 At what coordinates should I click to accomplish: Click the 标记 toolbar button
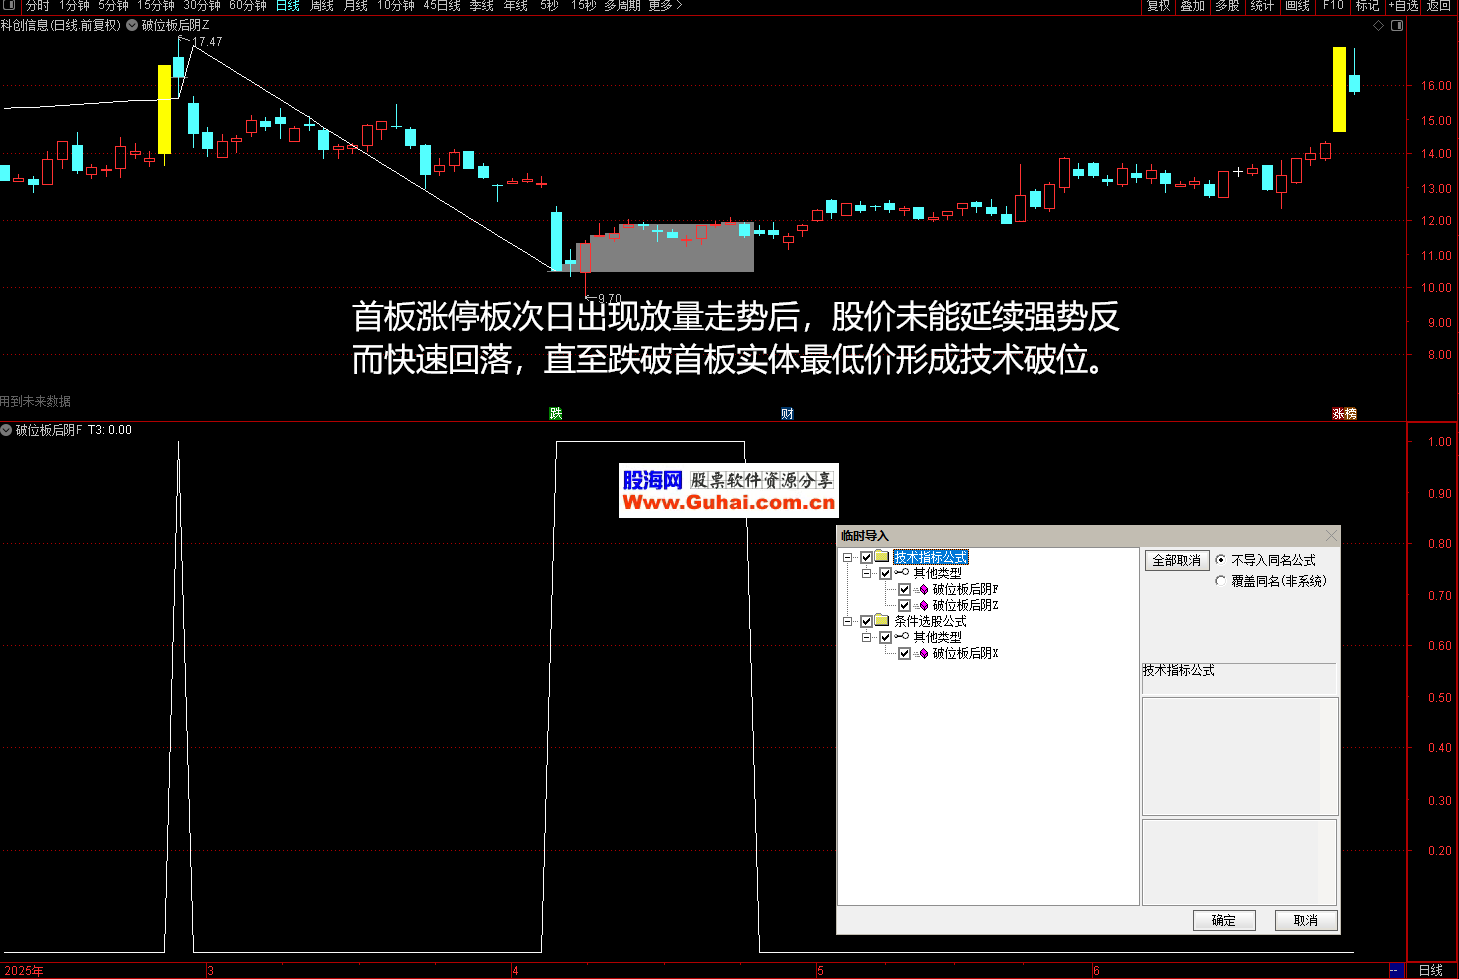(1367, 5)
